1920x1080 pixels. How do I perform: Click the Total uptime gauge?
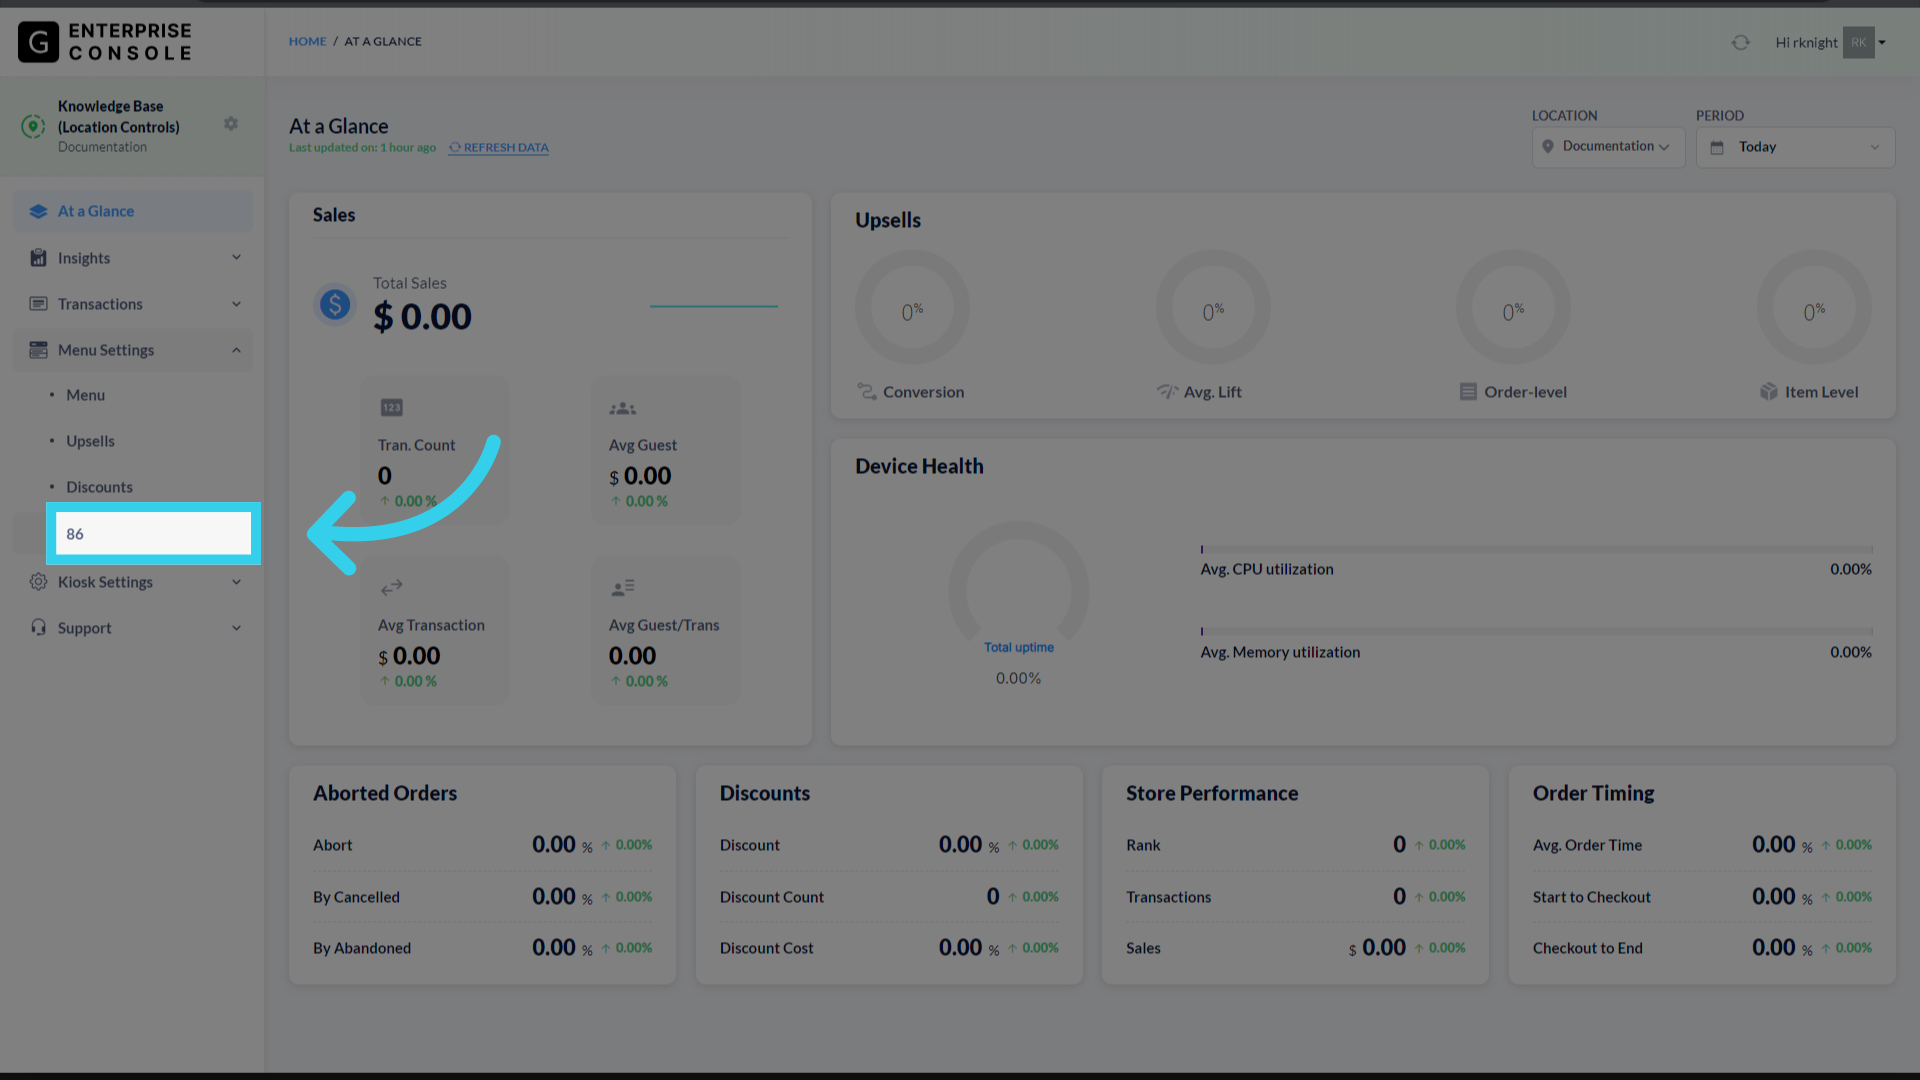1018,592
